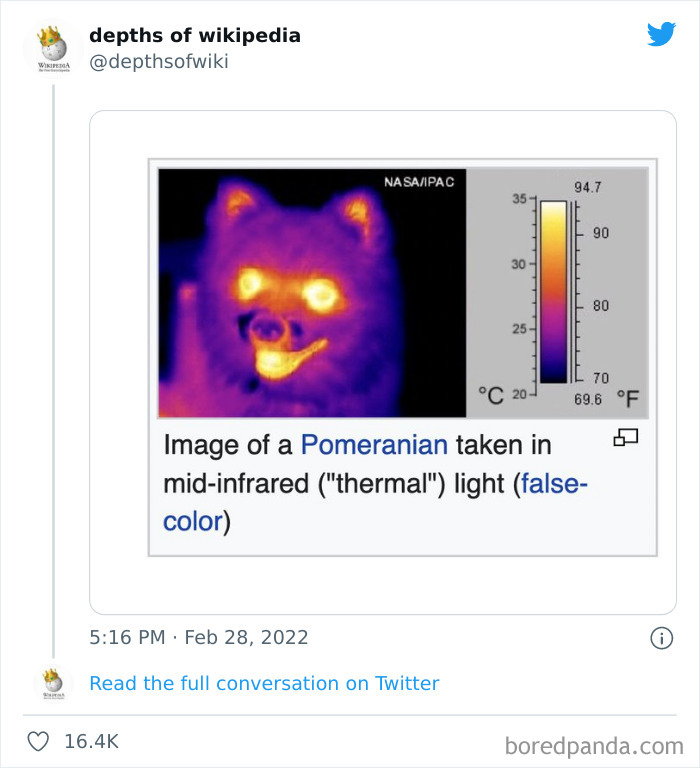Image resolution: width=700 pixels, height=768 pixels.
Task: Click the 94.7 Fahrenheit scale label
Action: click(587, 187)
